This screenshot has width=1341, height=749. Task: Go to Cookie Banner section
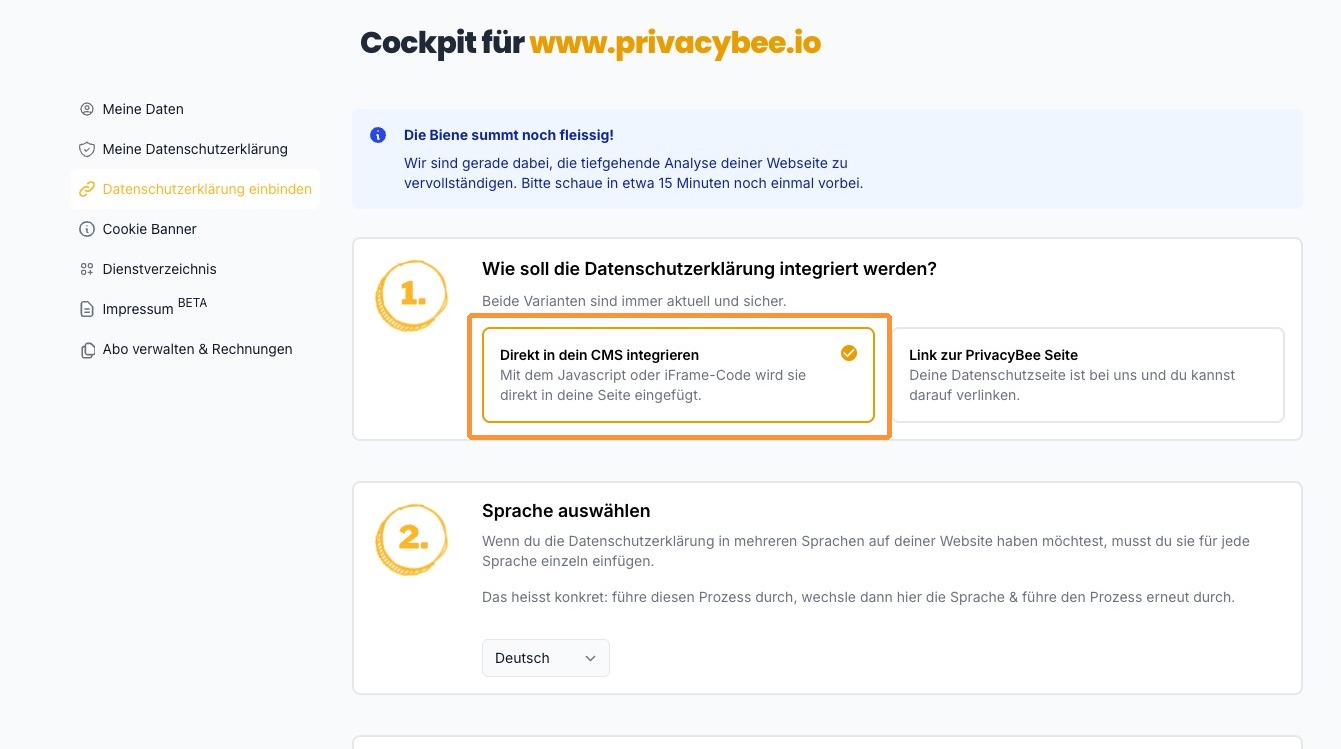149,229
